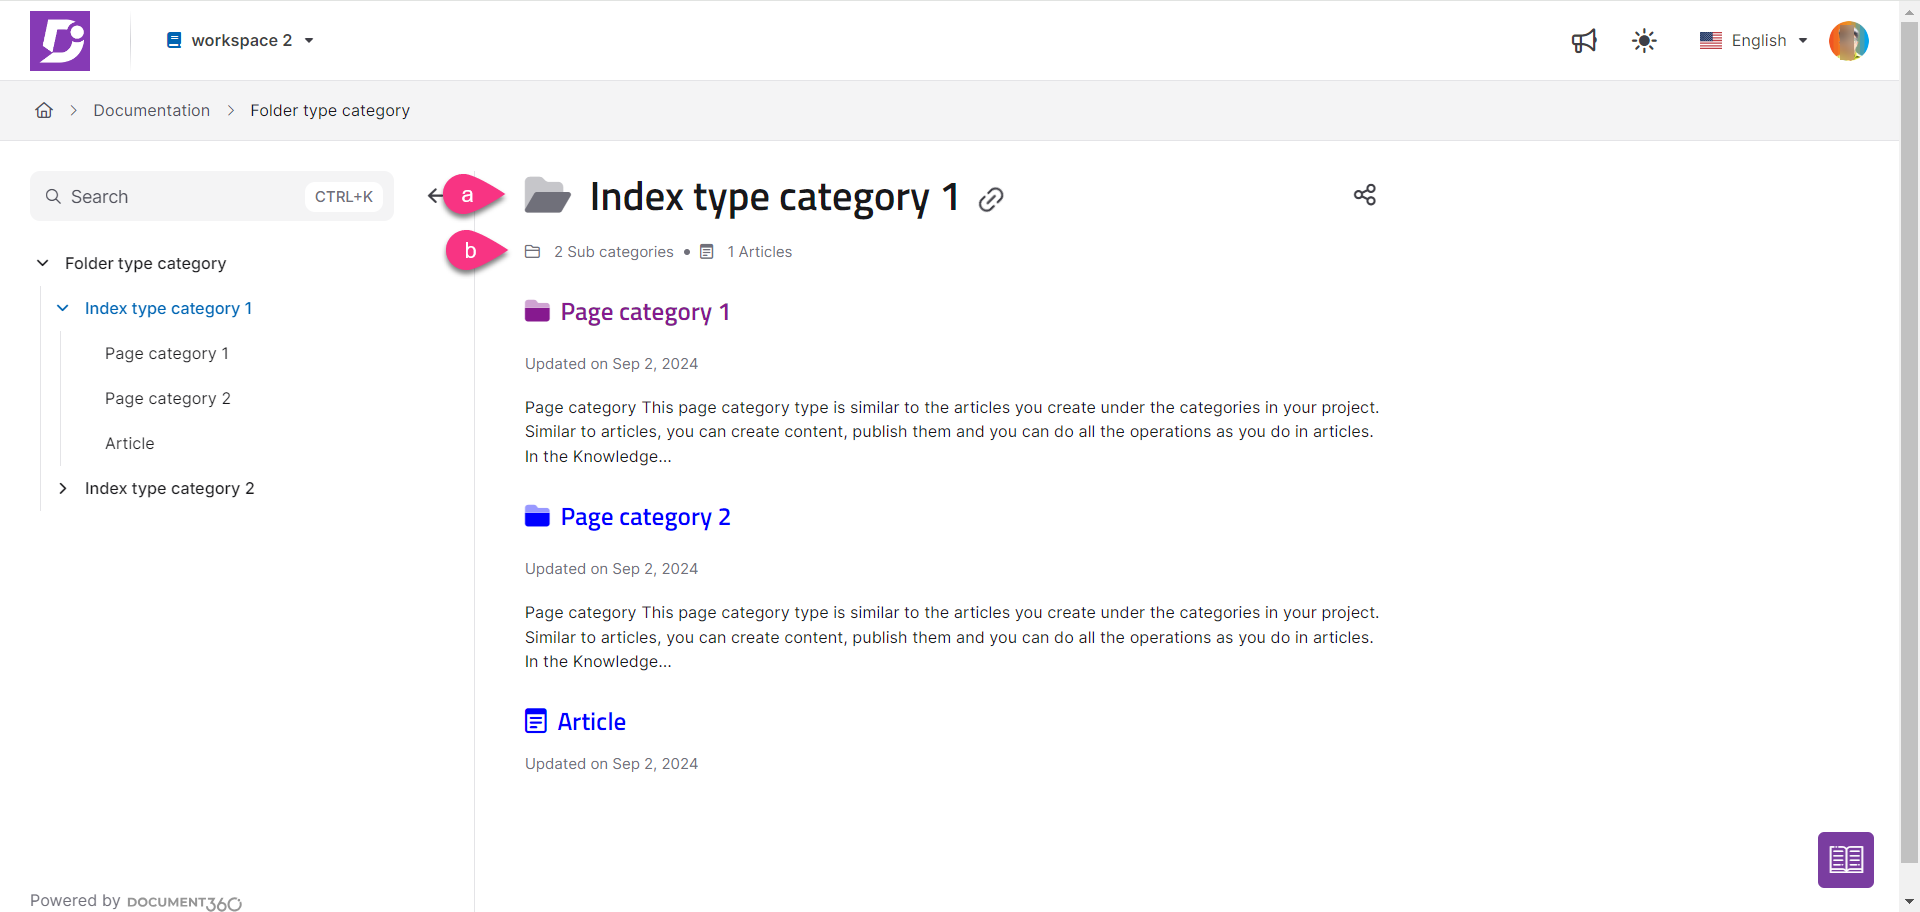Click the blue Page category 2 folder icon

click(537, 516)
